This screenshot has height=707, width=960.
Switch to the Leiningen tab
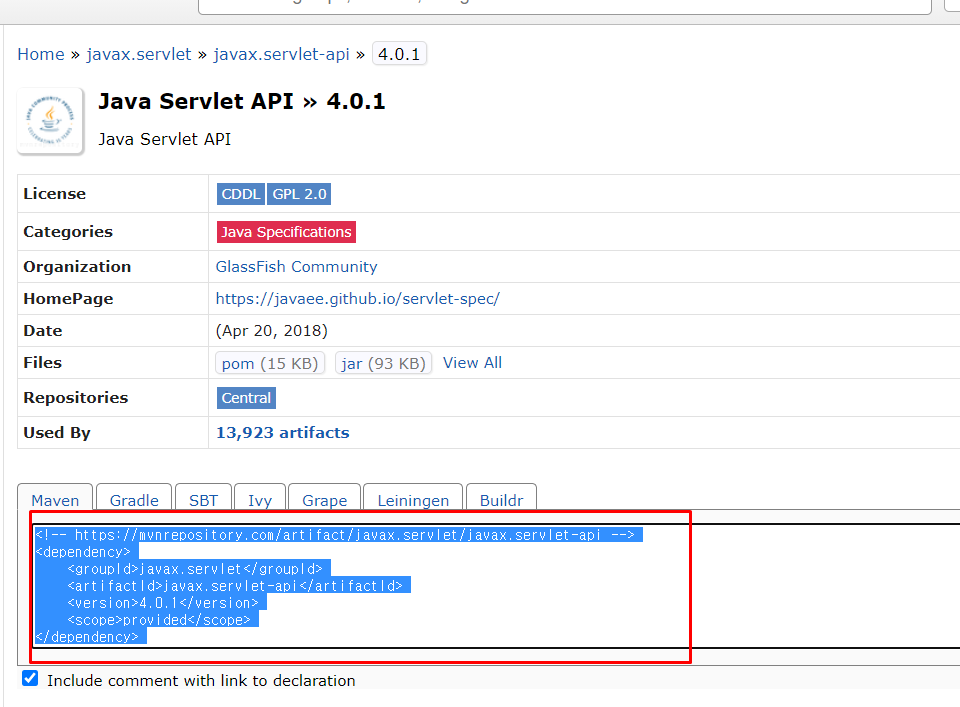coord(413,499)
